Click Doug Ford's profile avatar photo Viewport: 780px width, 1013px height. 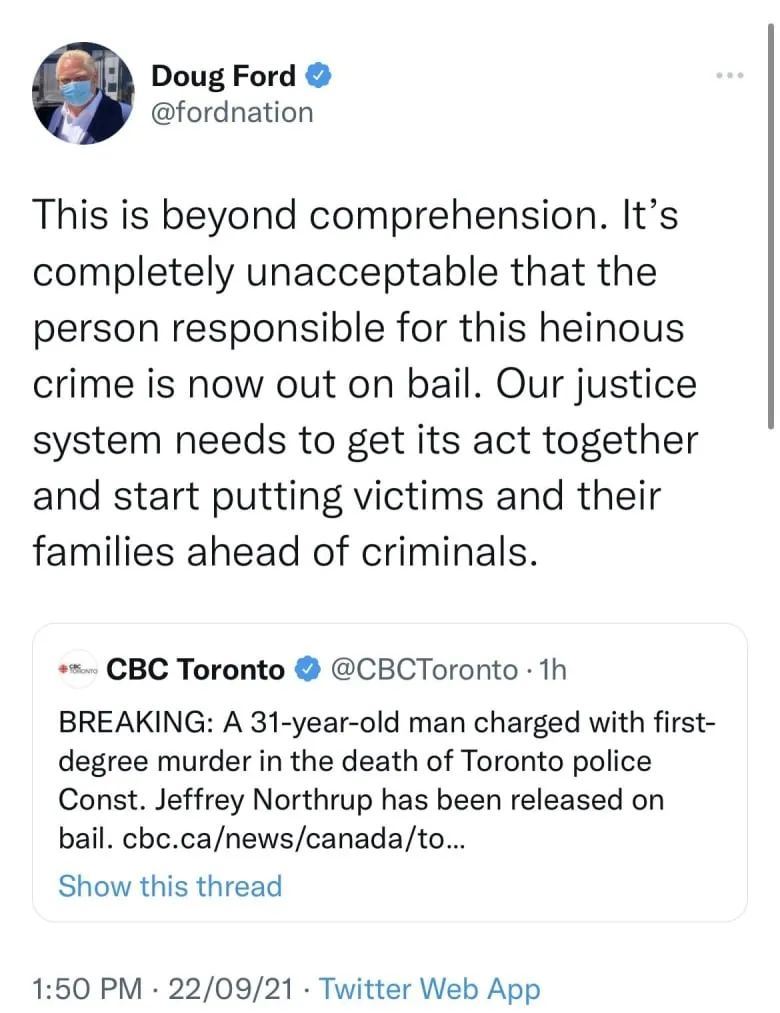[x=83, y=93]
